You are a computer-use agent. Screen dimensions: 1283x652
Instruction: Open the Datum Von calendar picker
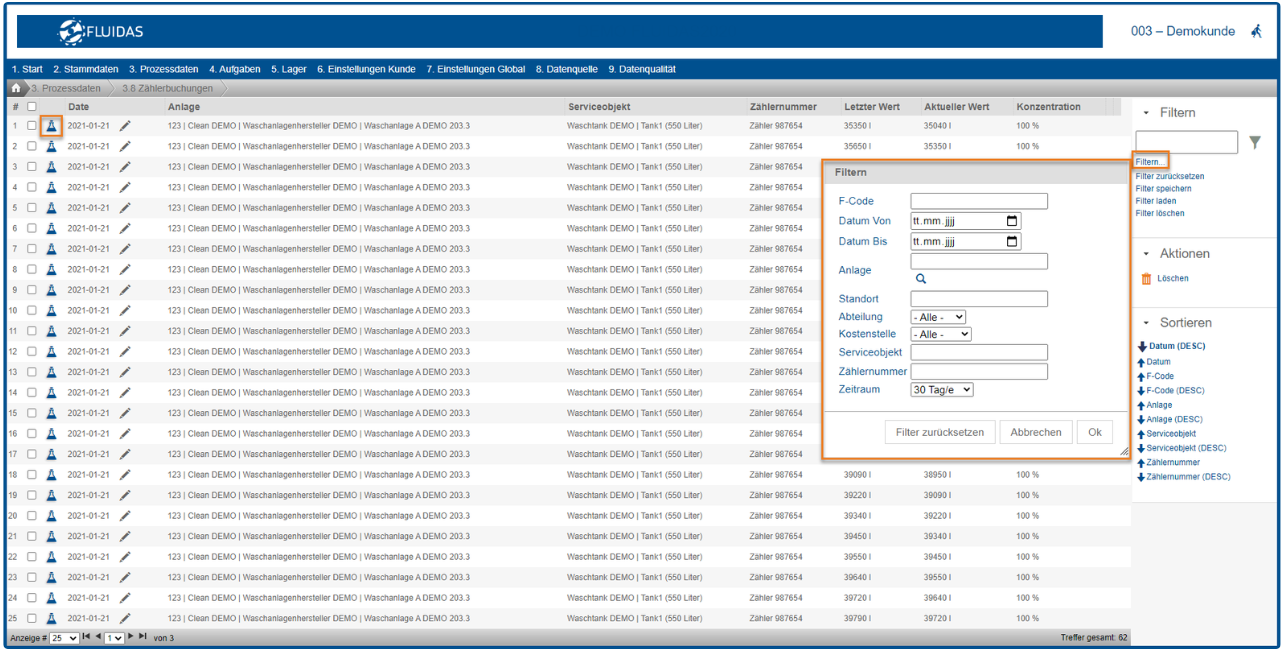[x=1012, y=221]
